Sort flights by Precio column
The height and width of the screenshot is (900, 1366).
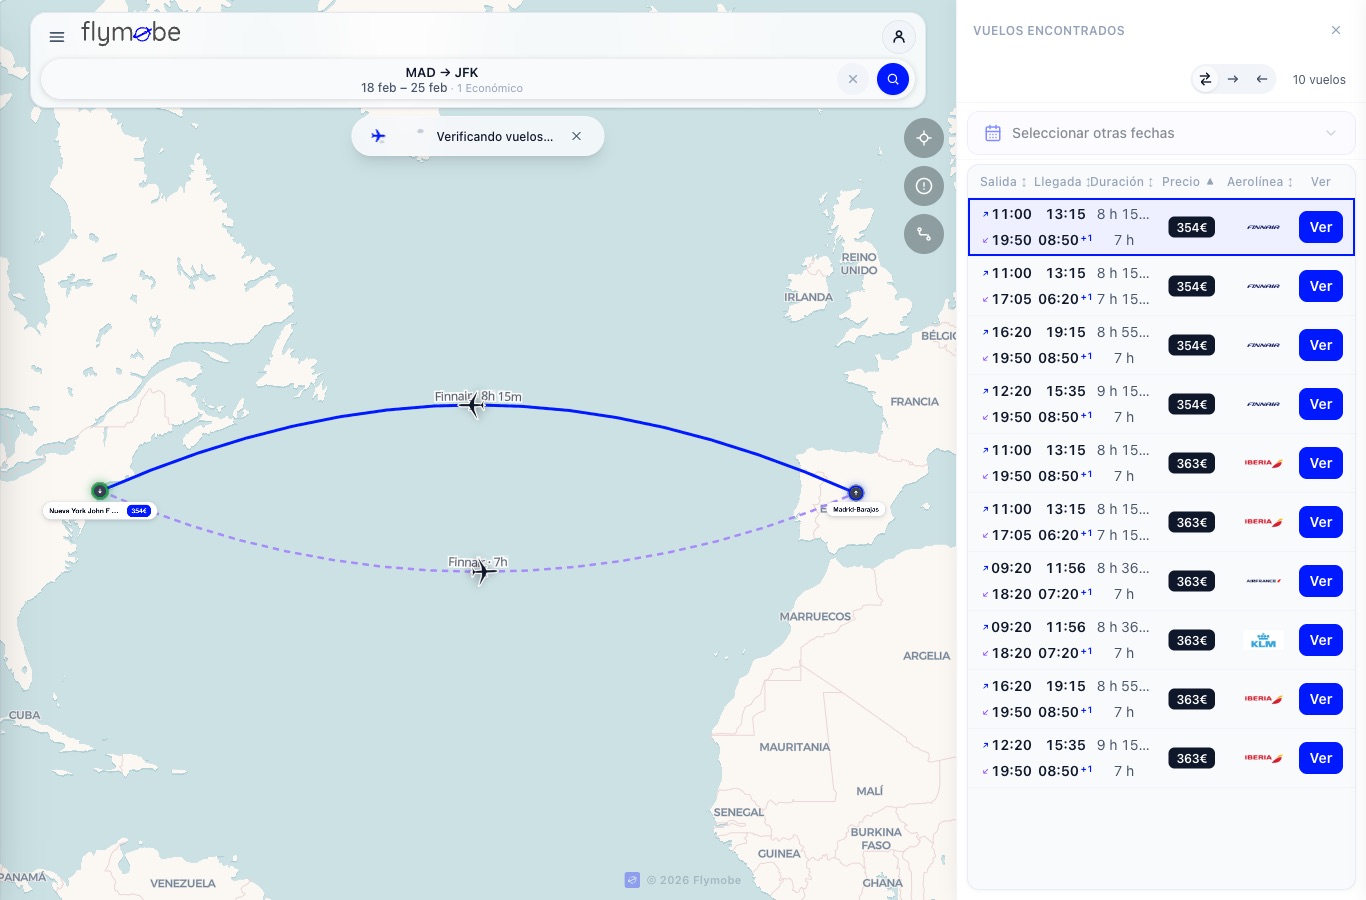point(1188,182)
